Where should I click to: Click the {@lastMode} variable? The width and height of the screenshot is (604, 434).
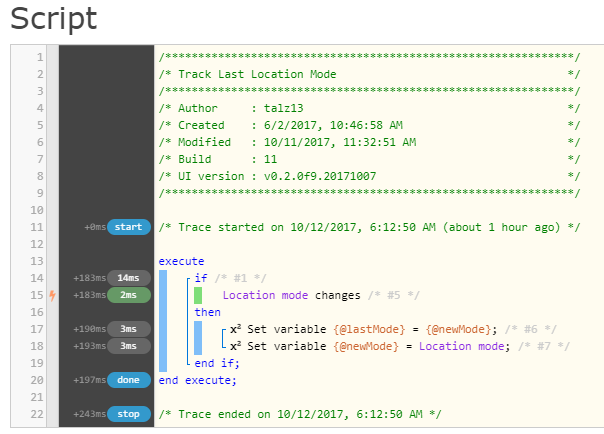coord(369,329)
